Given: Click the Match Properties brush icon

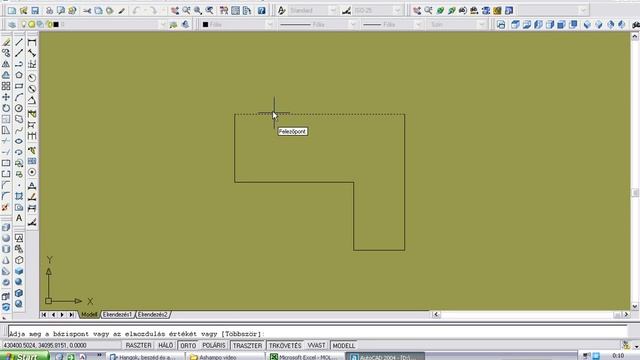Looking at the screenshot, I should point(121,11).
